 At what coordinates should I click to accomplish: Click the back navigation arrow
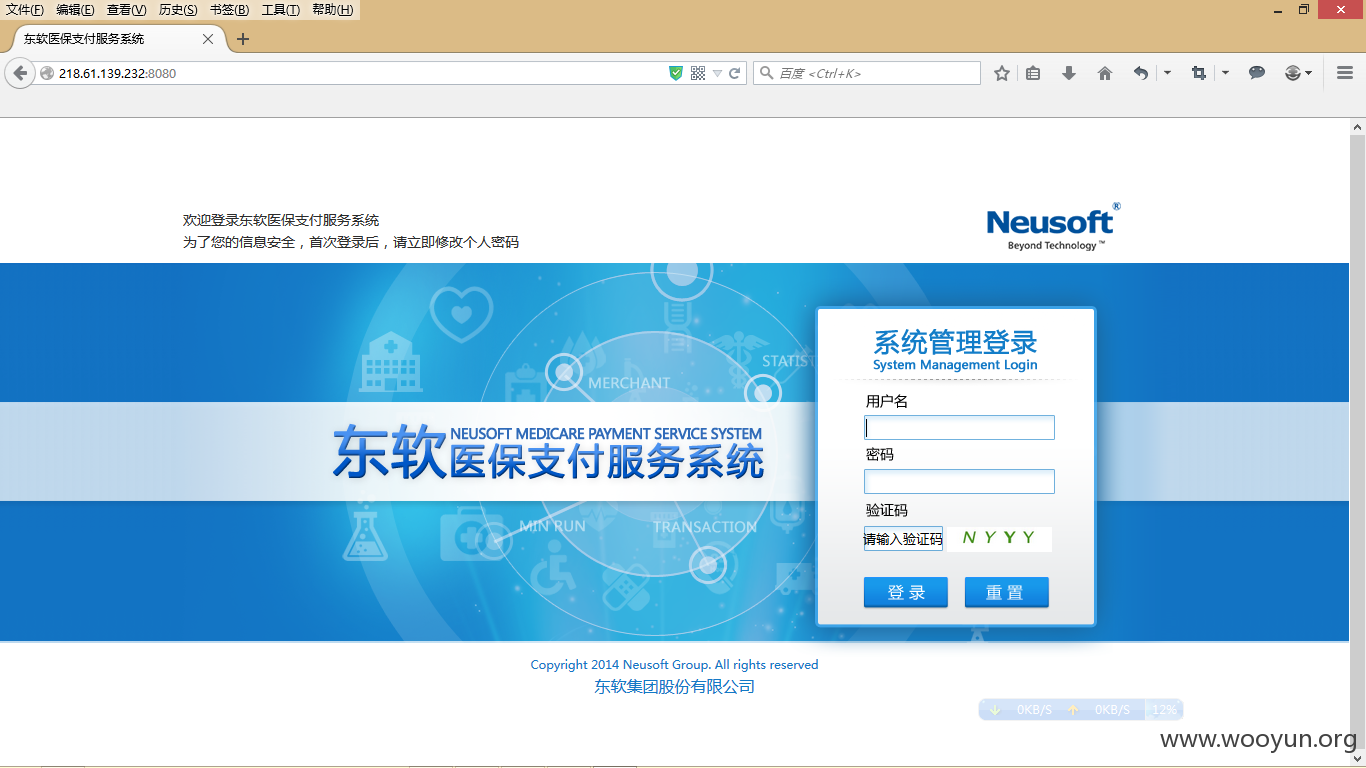click(20, 73)
